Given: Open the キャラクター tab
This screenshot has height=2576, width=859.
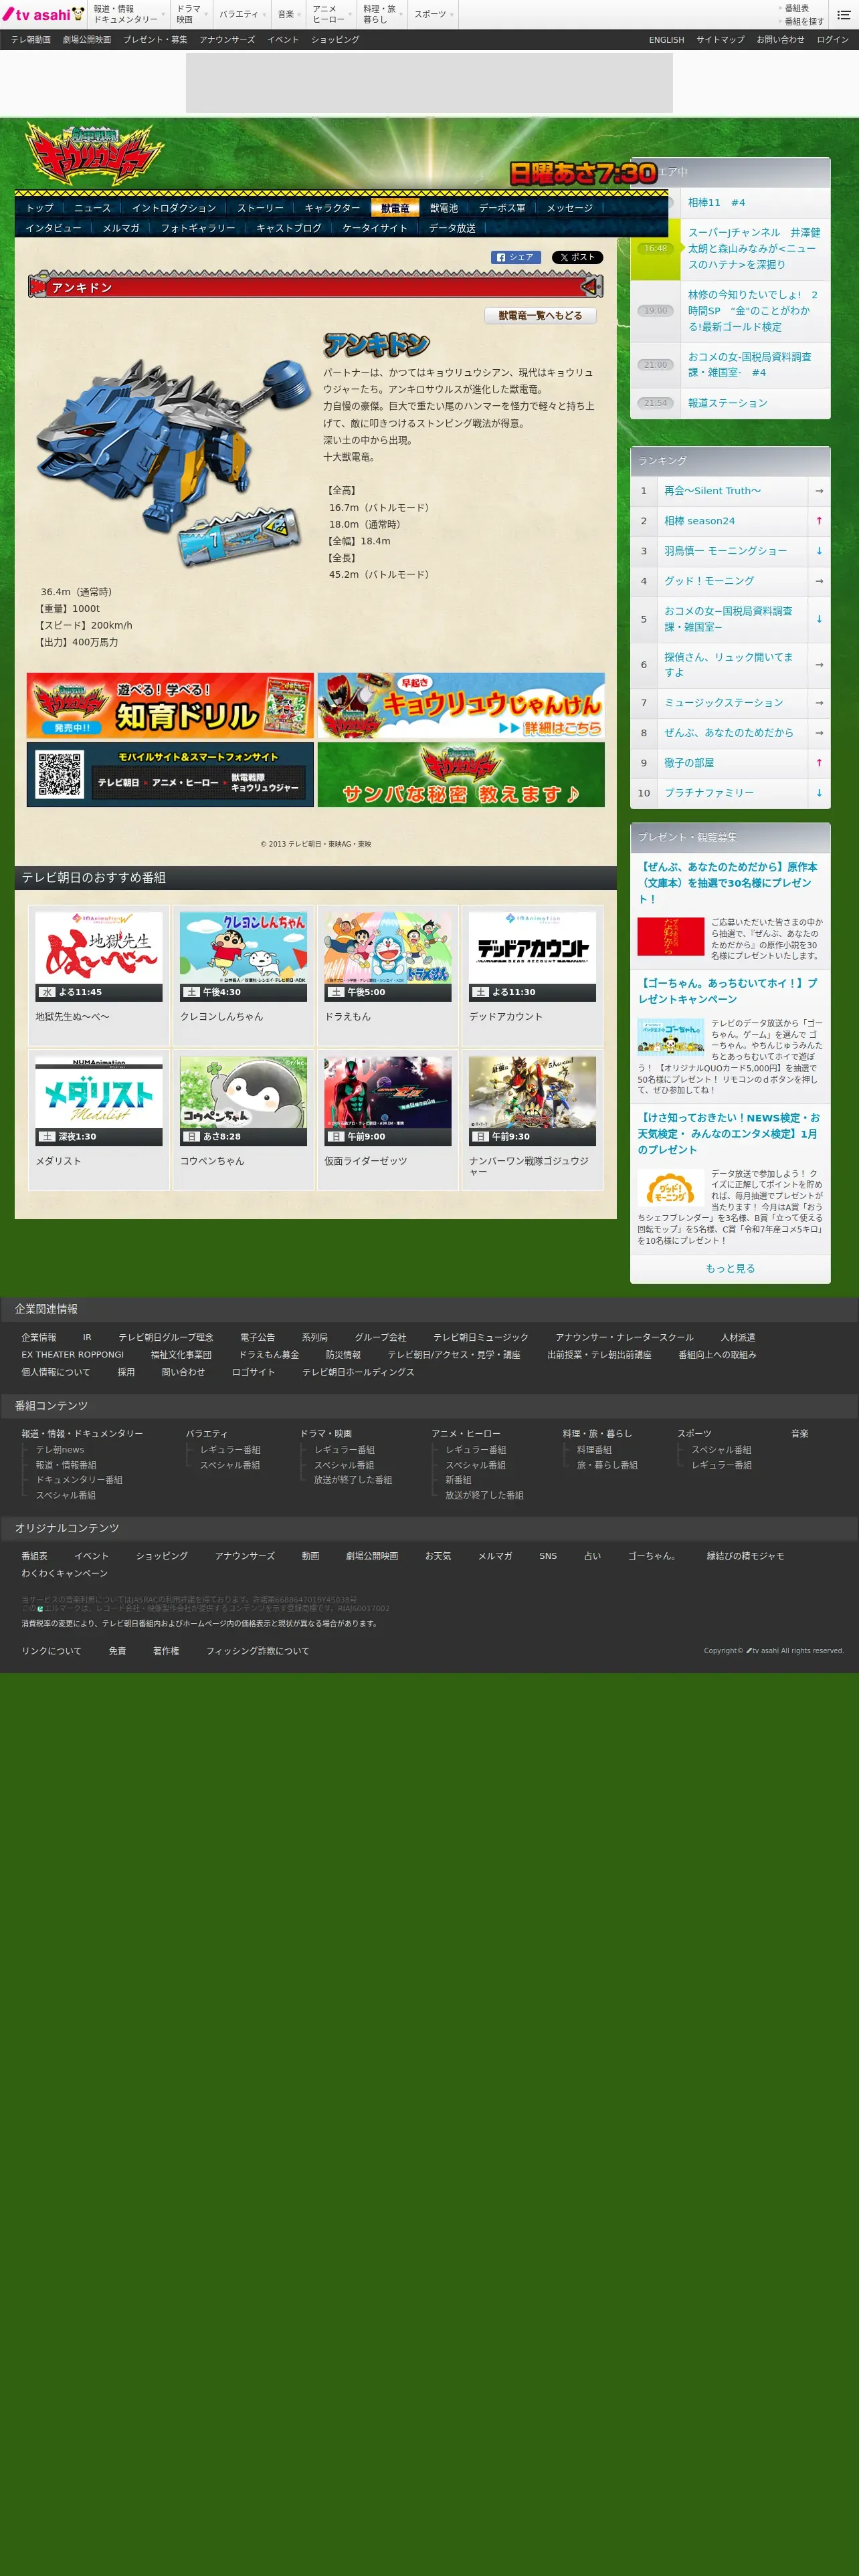Looking at the screenshot, I should coord(333,208).
